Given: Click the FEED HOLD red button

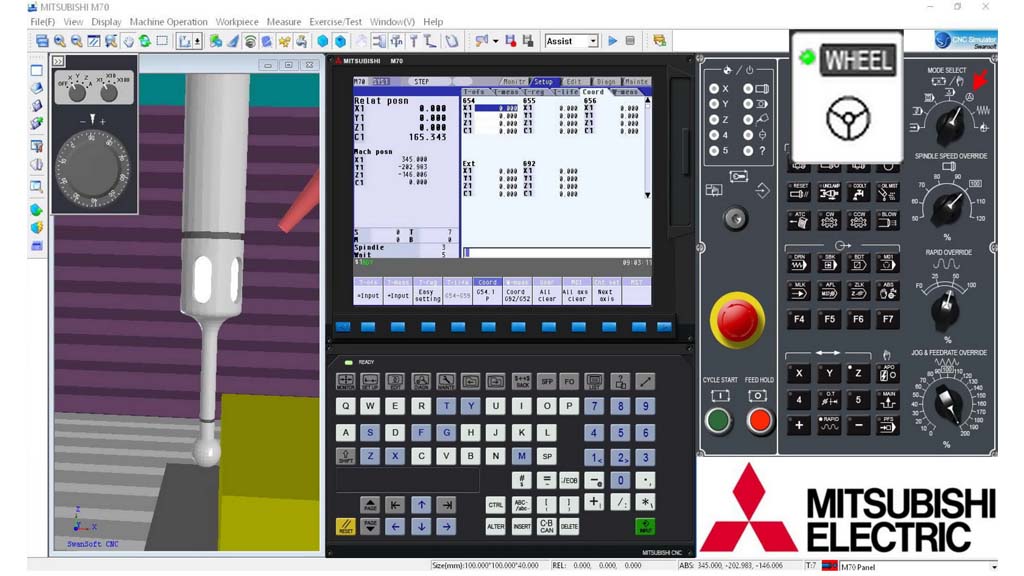Looking at the screenshot, I should (x=759, y=421).
